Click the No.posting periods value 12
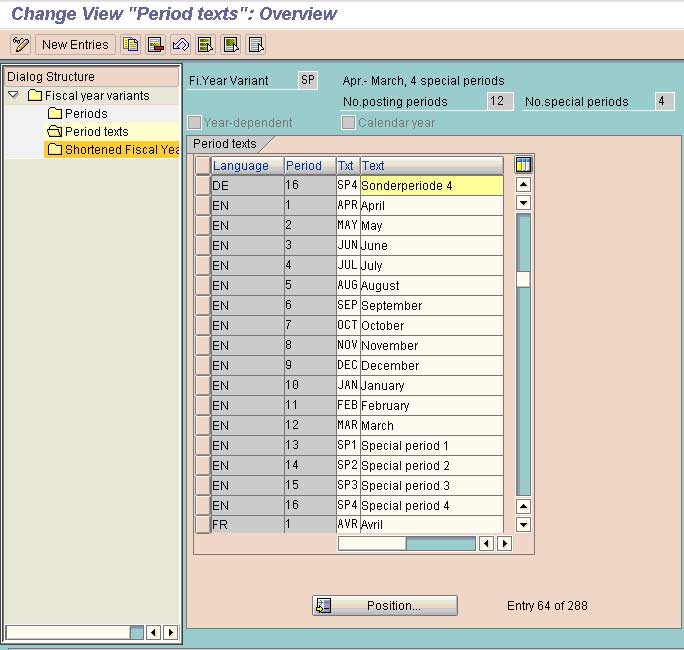The image size is (684, 650). pos(500,101)
